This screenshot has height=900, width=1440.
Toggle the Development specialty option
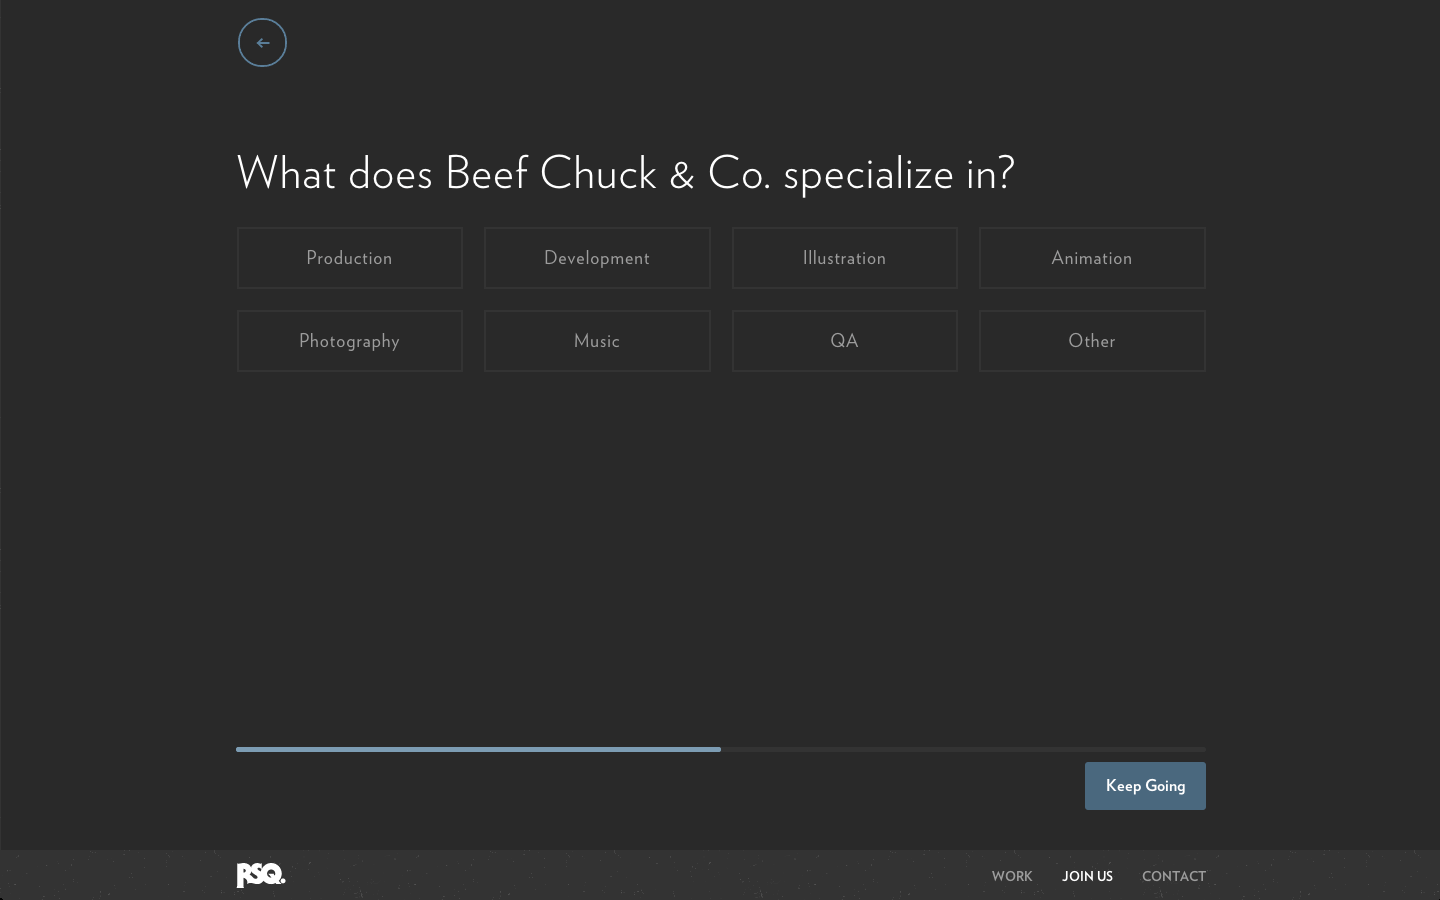pos(597,258)
